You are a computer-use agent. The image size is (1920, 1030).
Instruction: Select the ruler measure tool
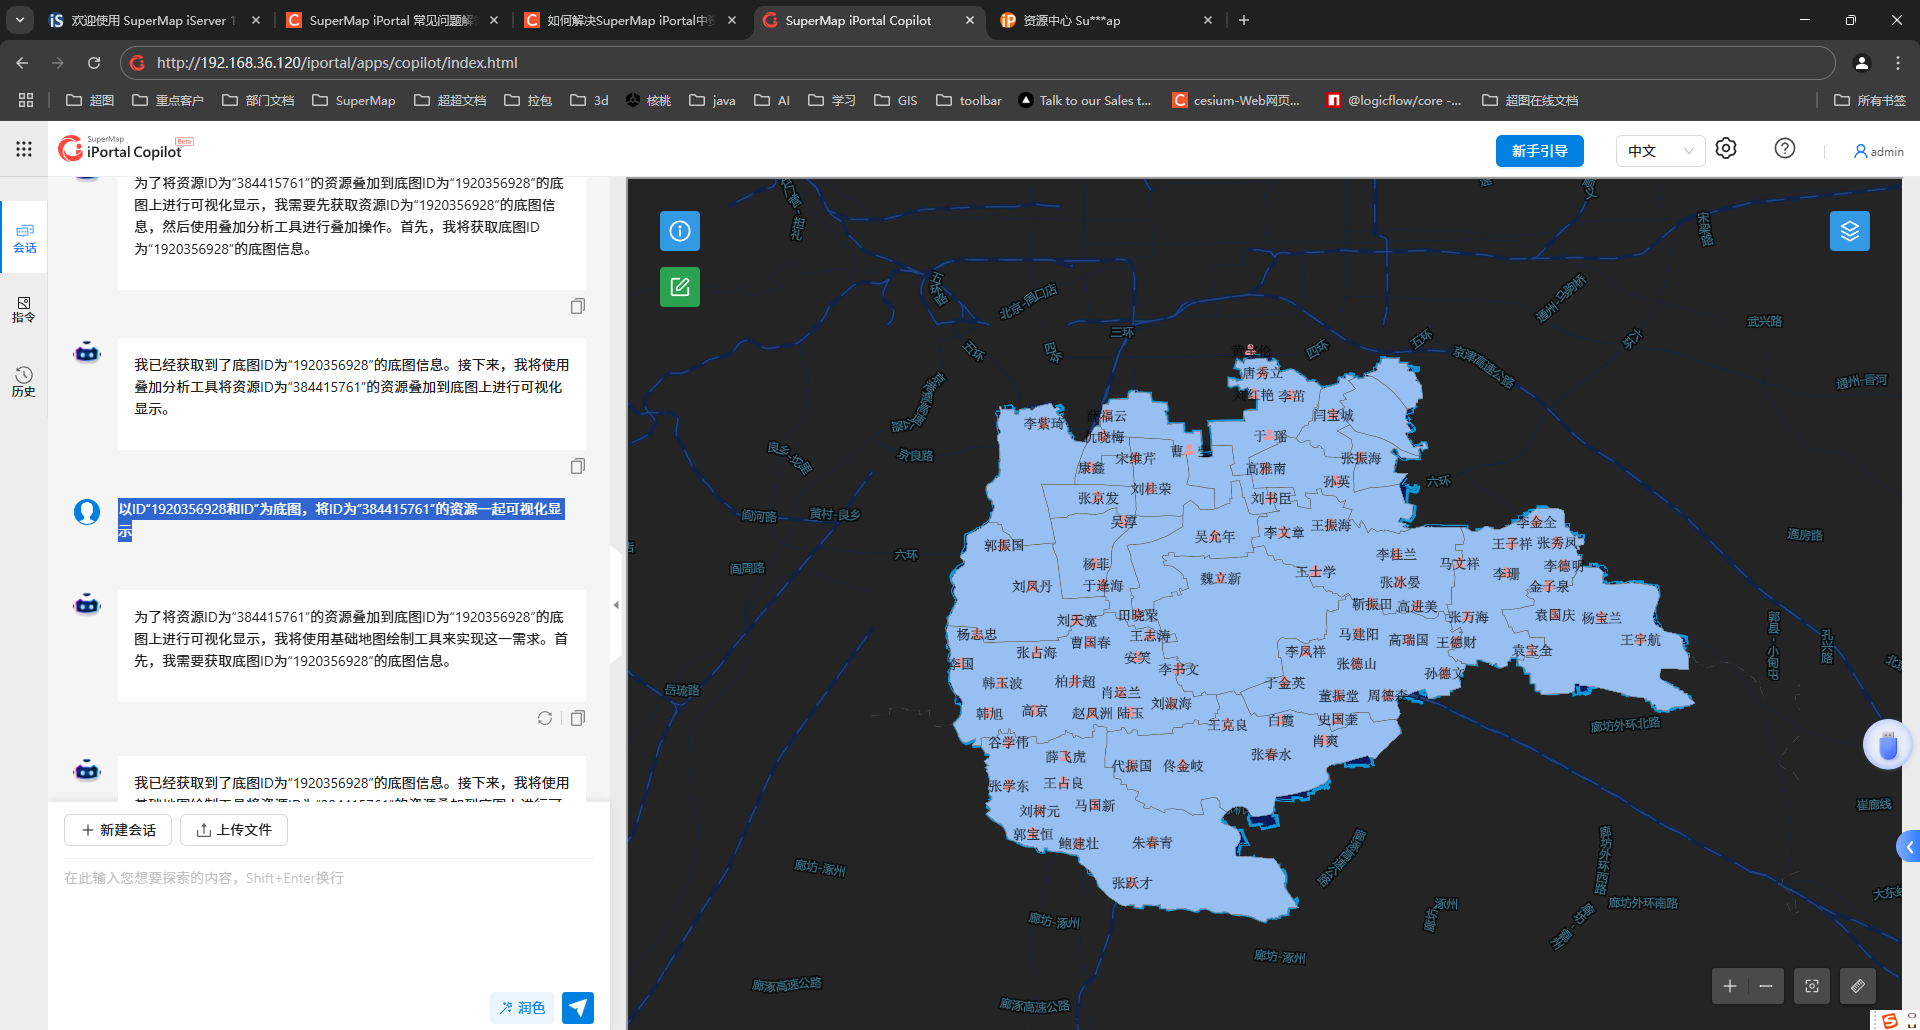point(1857,986)
